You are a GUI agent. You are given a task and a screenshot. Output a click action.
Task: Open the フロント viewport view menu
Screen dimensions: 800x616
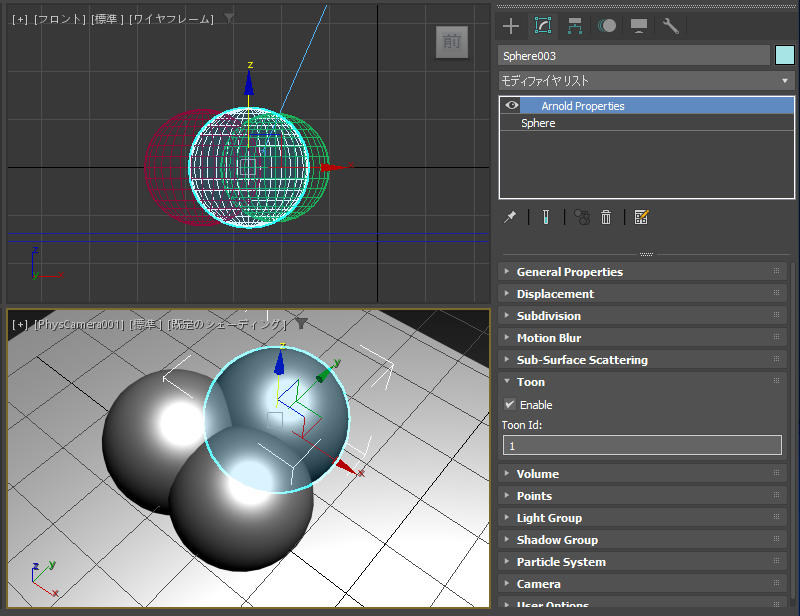click(60, 19)
